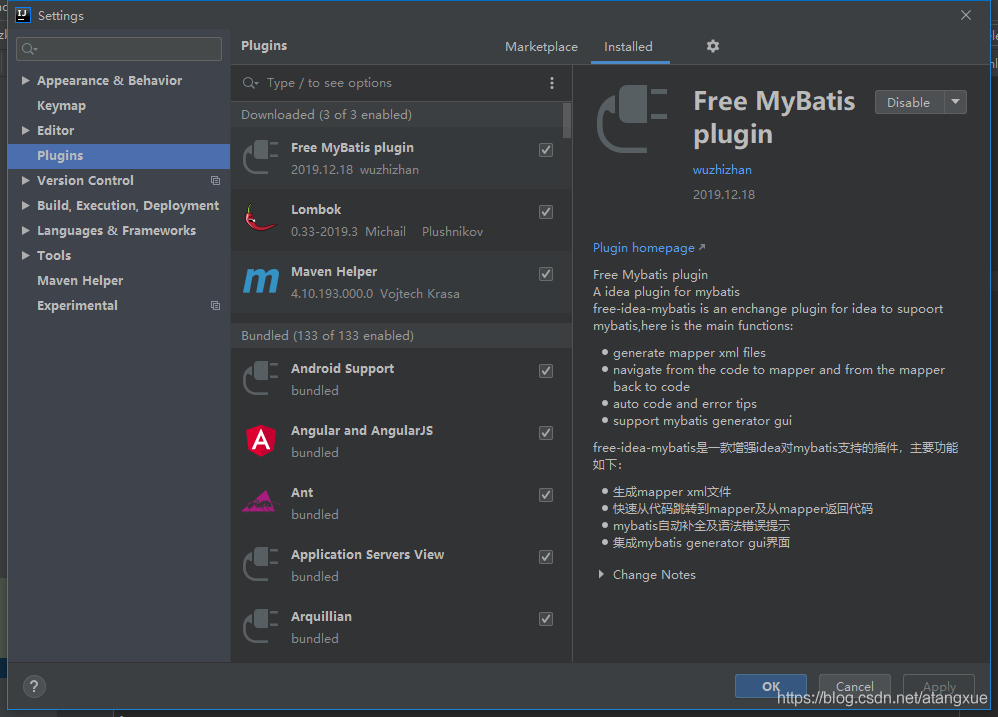998x717 pixels.
Task: Expand Appearance & Behavior in sidebar
Action: coord(25,80)
